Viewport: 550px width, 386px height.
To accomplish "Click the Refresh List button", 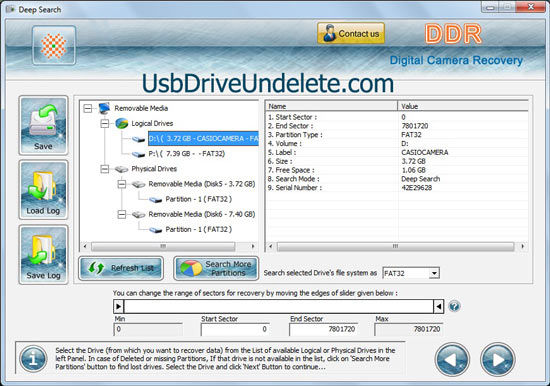I will tap(121, 268).
